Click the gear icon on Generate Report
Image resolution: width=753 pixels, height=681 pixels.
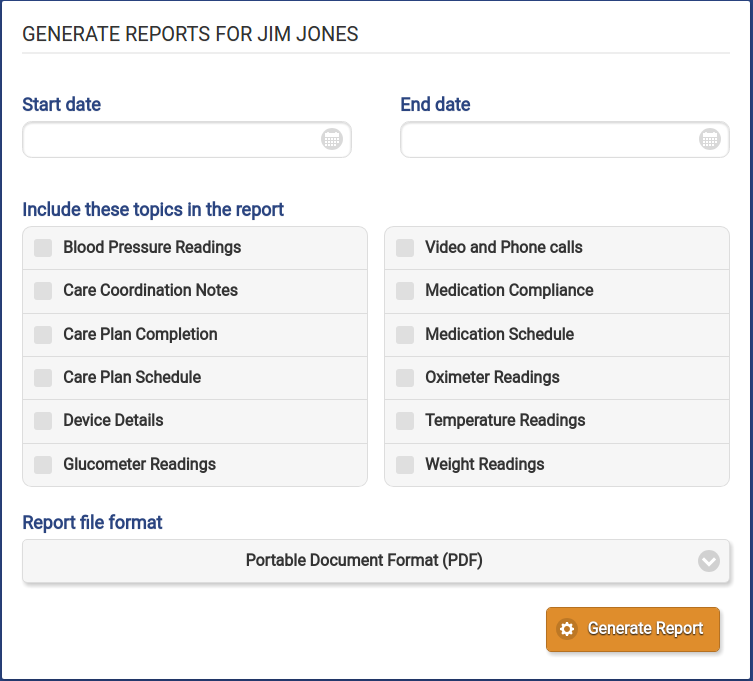pos(567,629)
